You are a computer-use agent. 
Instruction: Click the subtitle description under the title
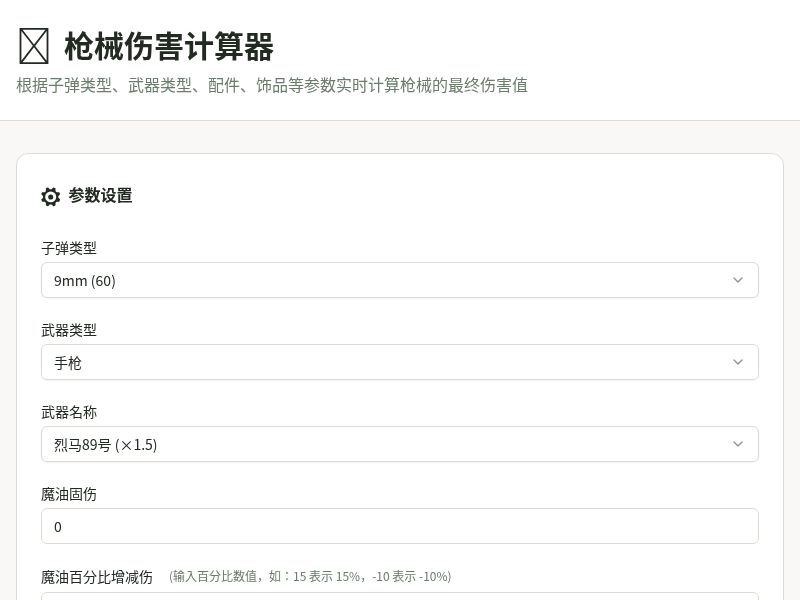pos(272,86)
